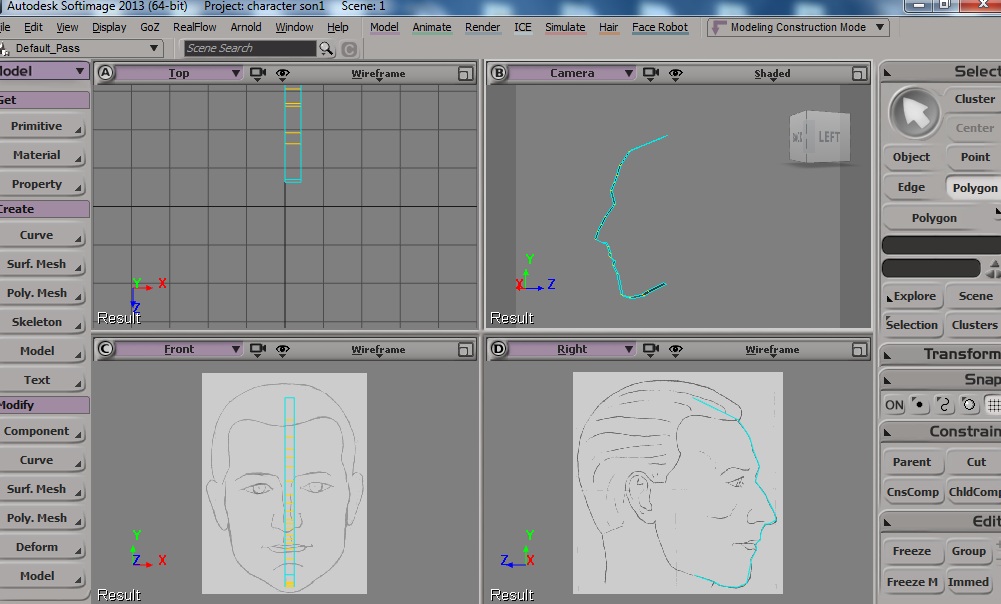This screenshot has width=1001, height=604.
Task: Click the LEFT view cube
Action: tap(820, 137)
